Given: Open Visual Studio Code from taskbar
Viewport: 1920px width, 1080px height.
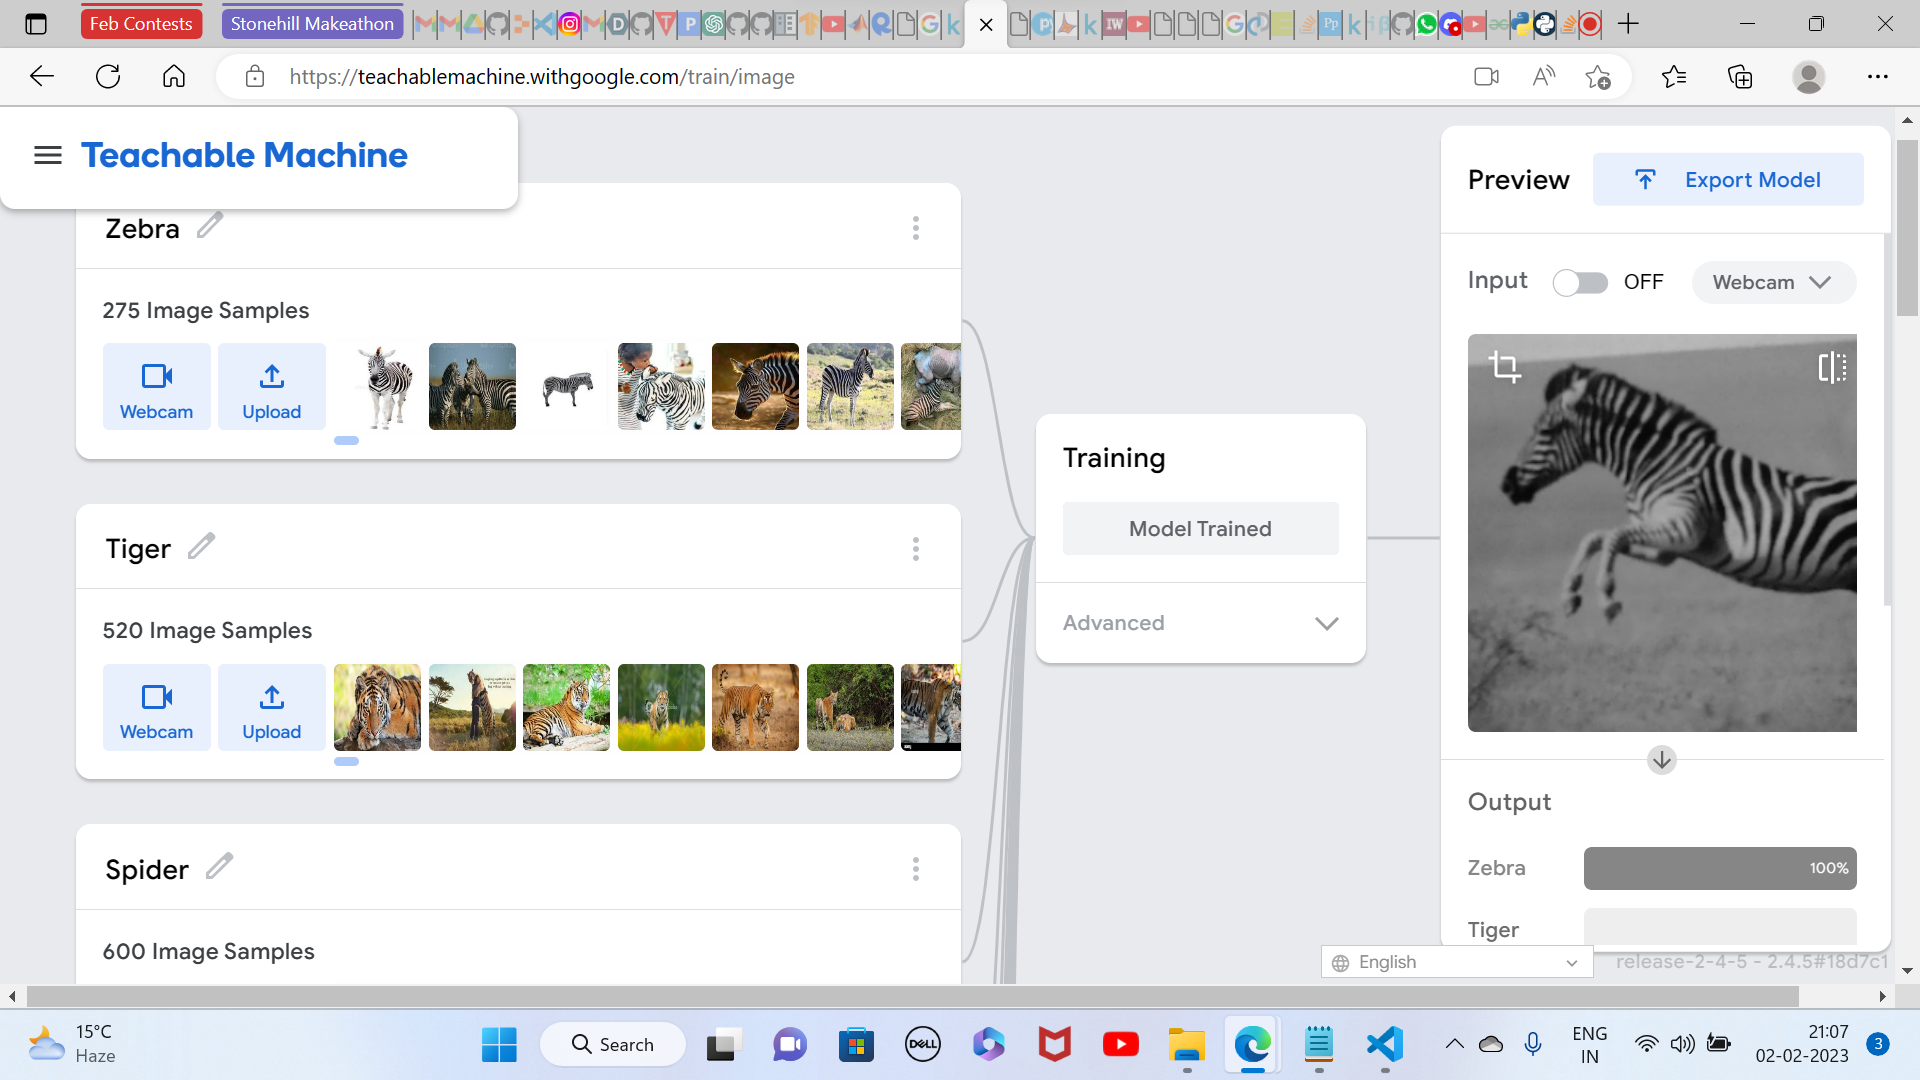Looking at the screenshot, I should 1385,1045.
